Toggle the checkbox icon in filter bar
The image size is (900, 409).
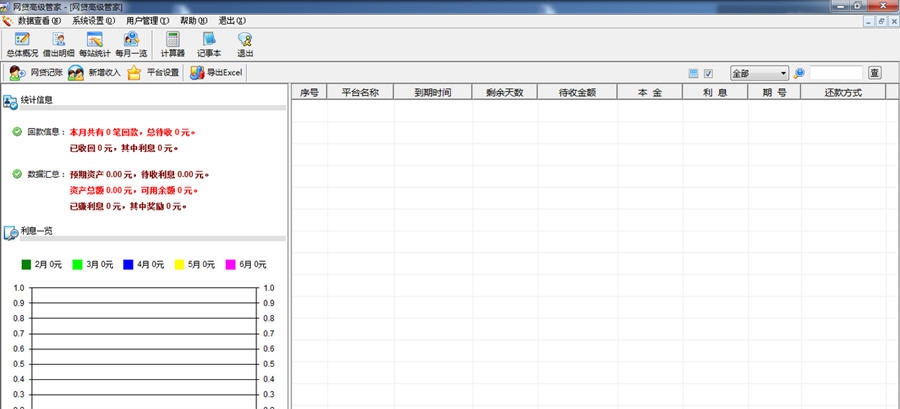(708, 73)
